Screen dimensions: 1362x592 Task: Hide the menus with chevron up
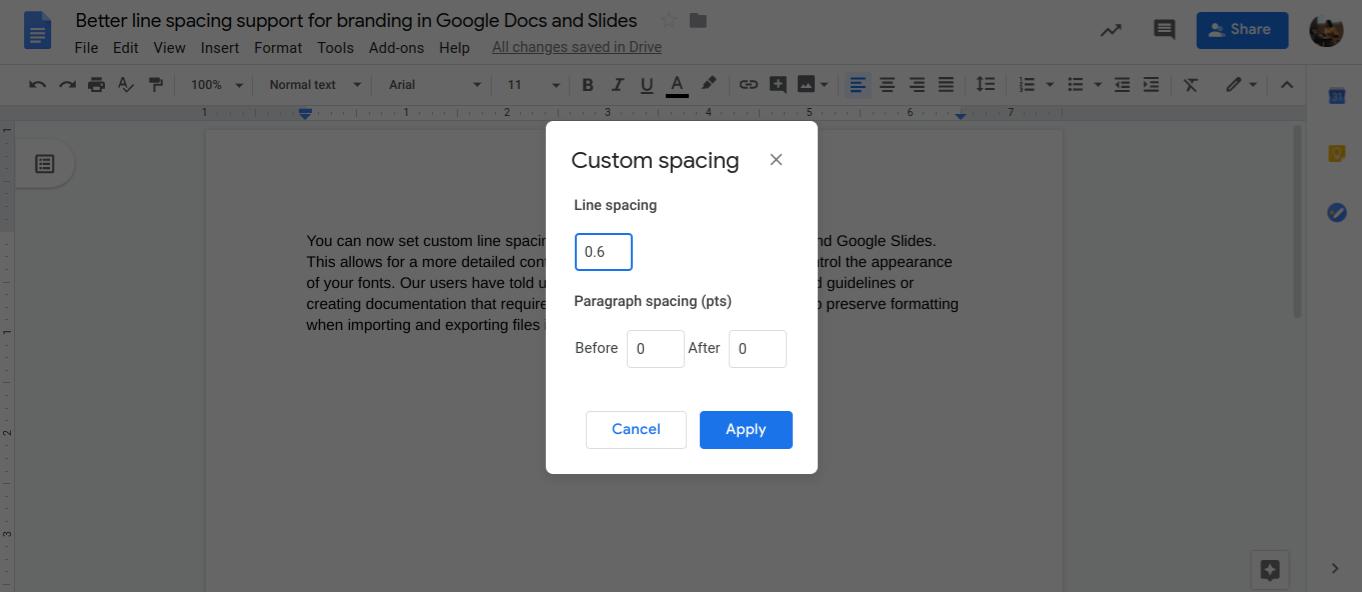[1287, 85]
